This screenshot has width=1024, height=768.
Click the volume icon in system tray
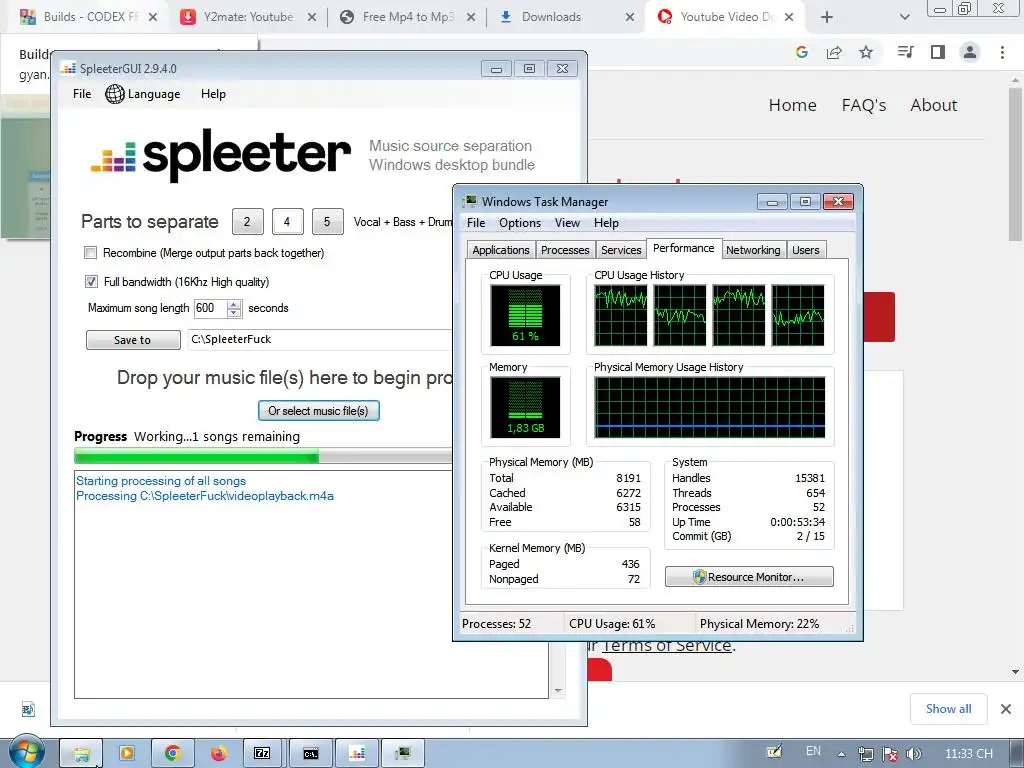[x=914, y=754]
